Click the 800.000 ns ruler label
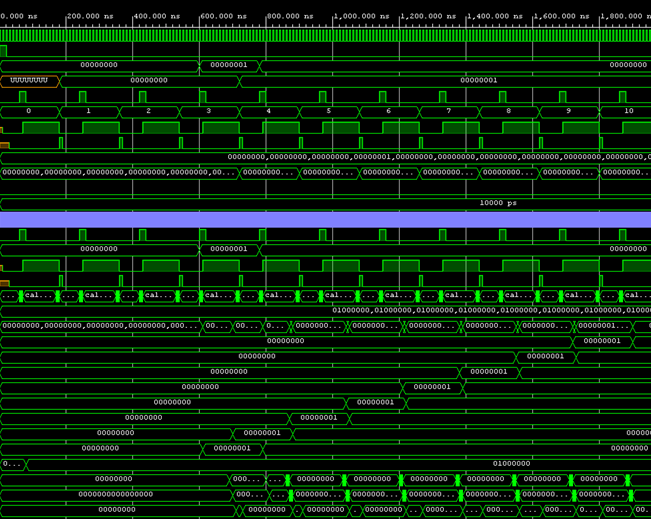This screenshot has width=651, height=519. (290, 17)
